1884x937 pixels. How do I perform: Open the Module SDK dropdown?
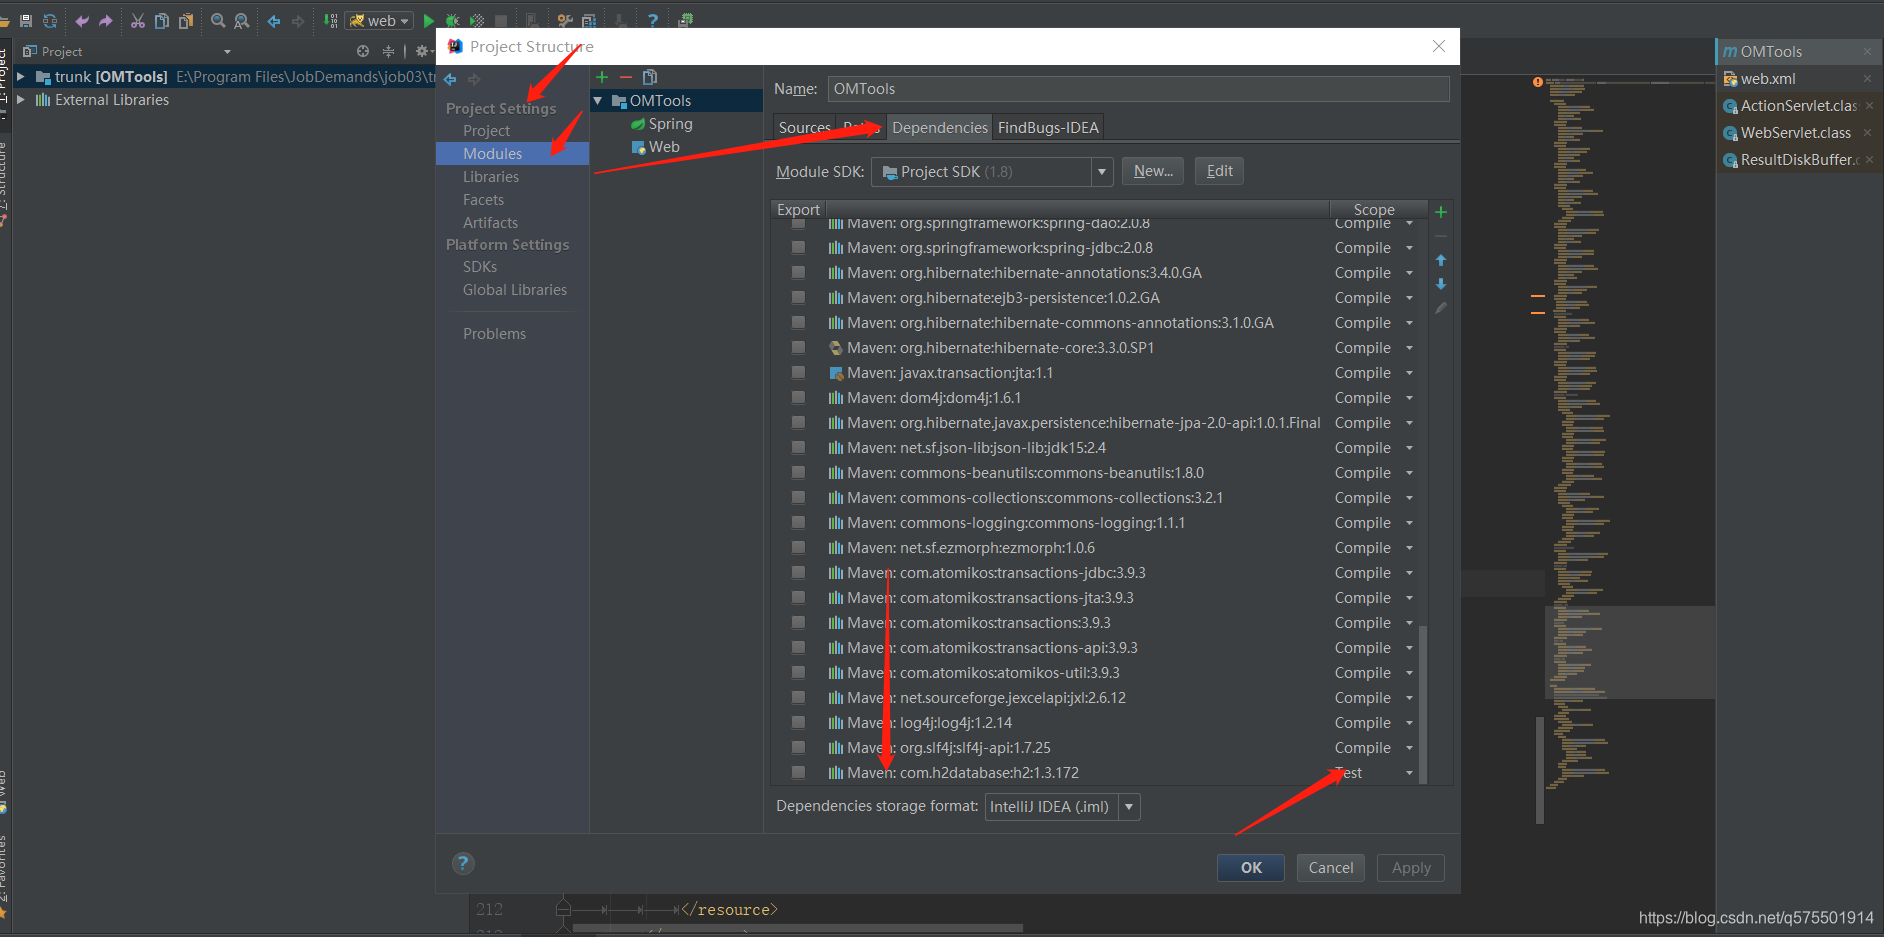(x=1102, y=172)
